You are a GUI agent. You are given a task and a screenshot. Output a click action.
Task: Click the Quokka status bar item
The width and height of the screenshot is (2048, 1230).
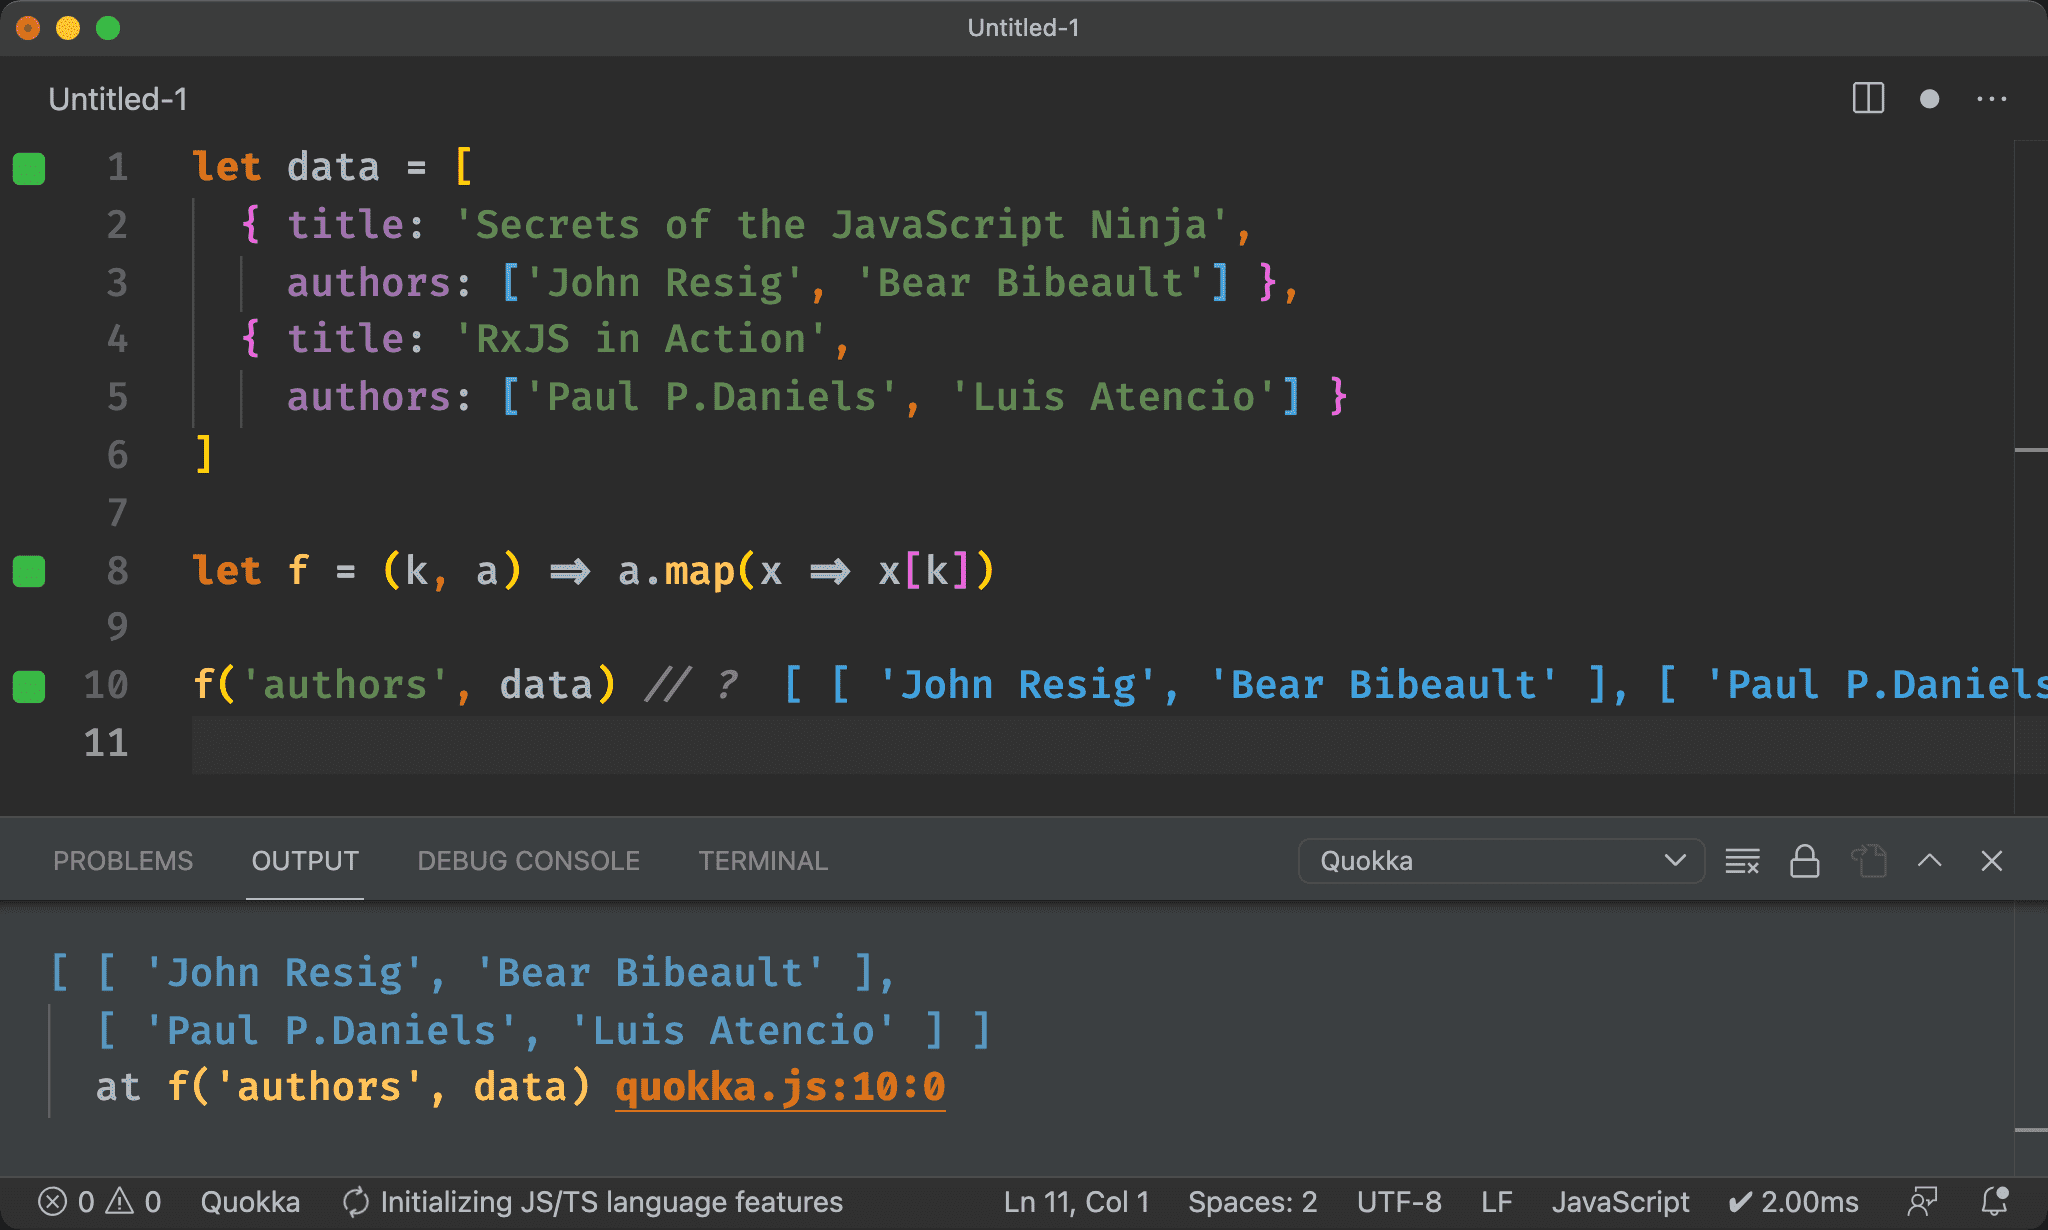click(250, 1202)
